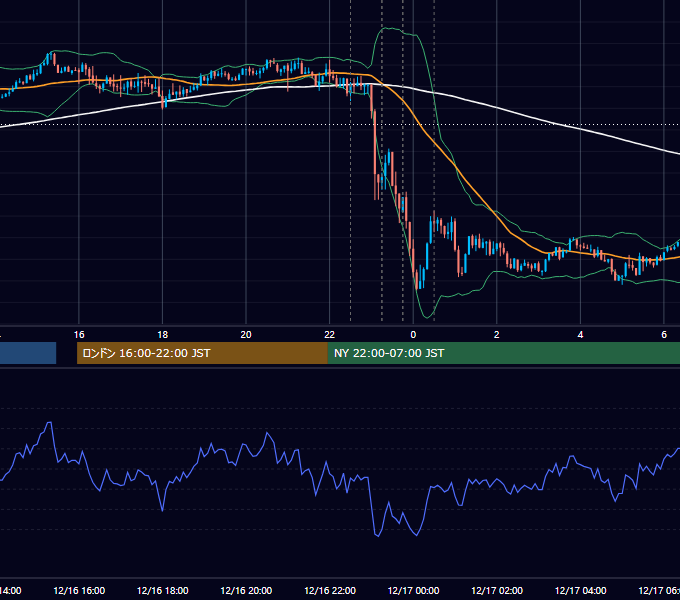Click the '12/17 02:00' oscillator time label
680x600 pixels.
coord(497,590)
